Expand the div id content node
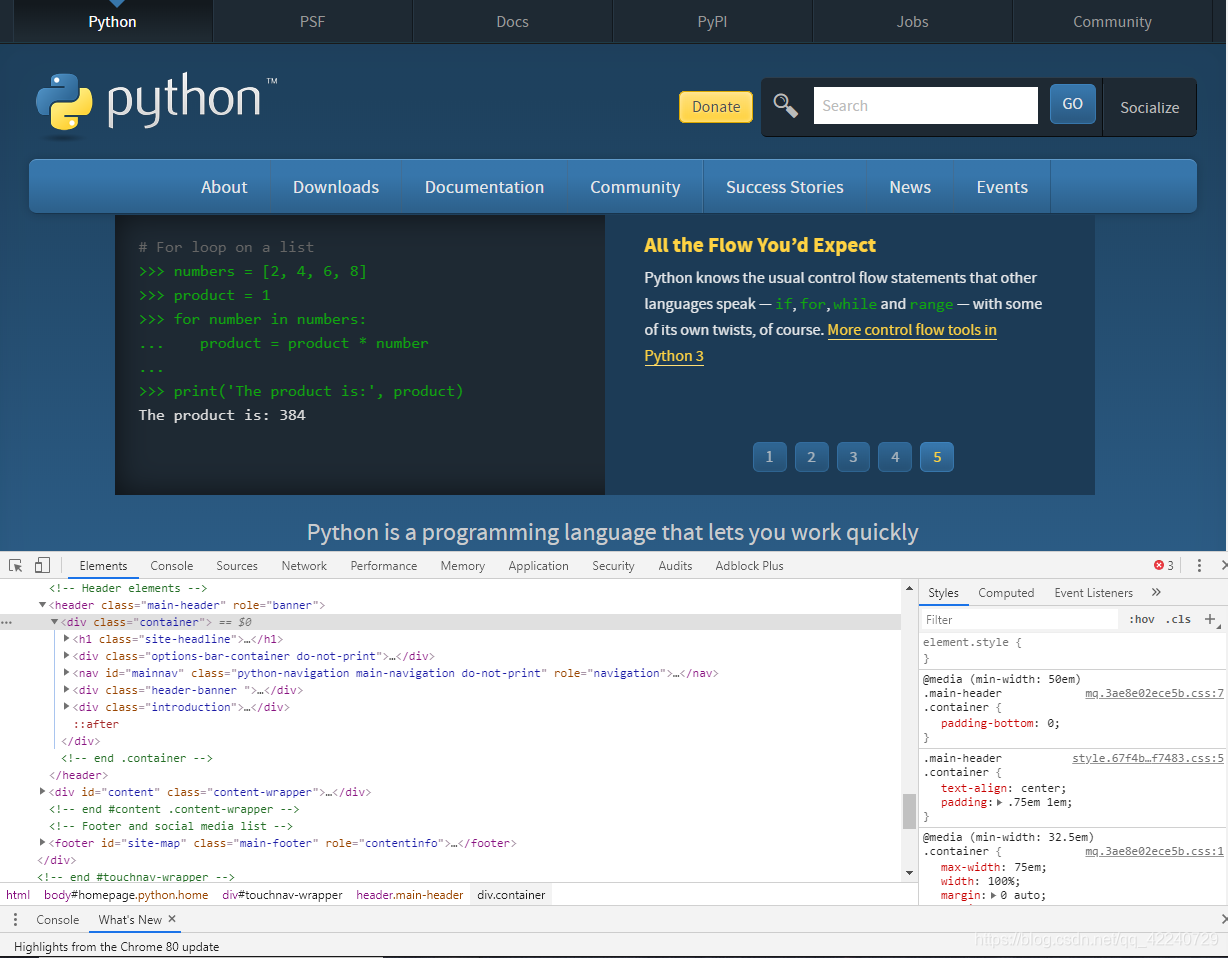This screenshot has width=1228, height=958. tap(42, 792)
